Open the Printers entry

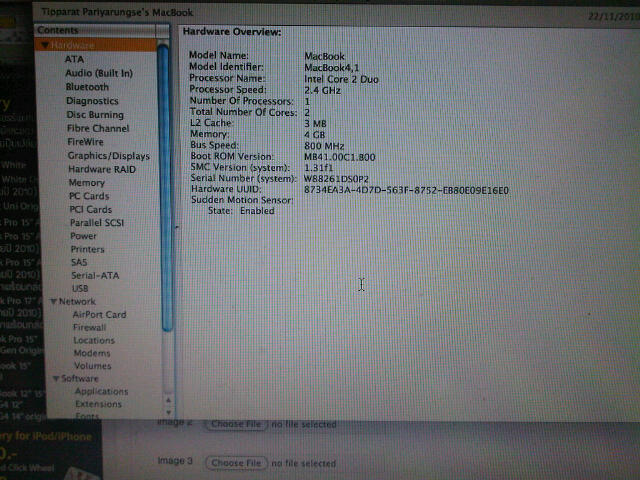pos(87,249)
